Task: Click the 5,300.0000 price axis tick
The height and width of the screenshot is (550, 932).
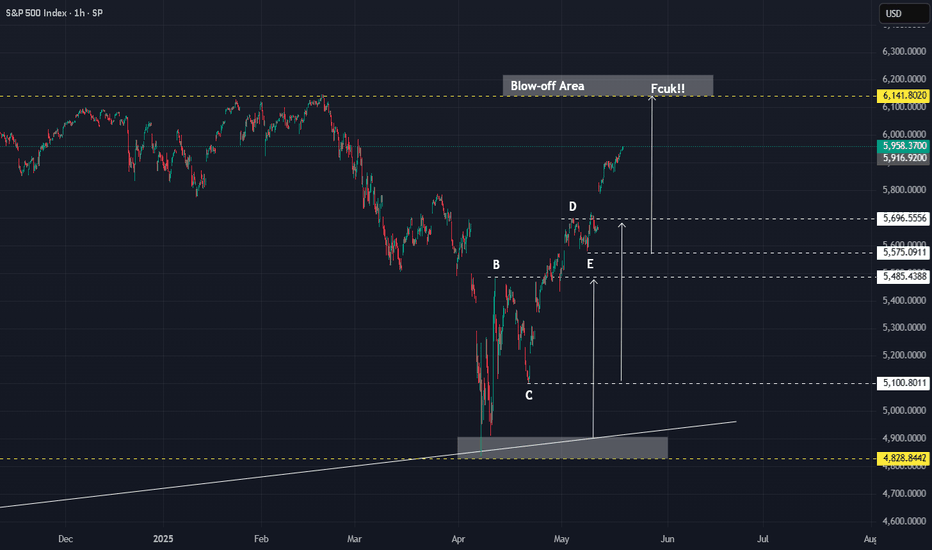Action: (x=904, y=328)
